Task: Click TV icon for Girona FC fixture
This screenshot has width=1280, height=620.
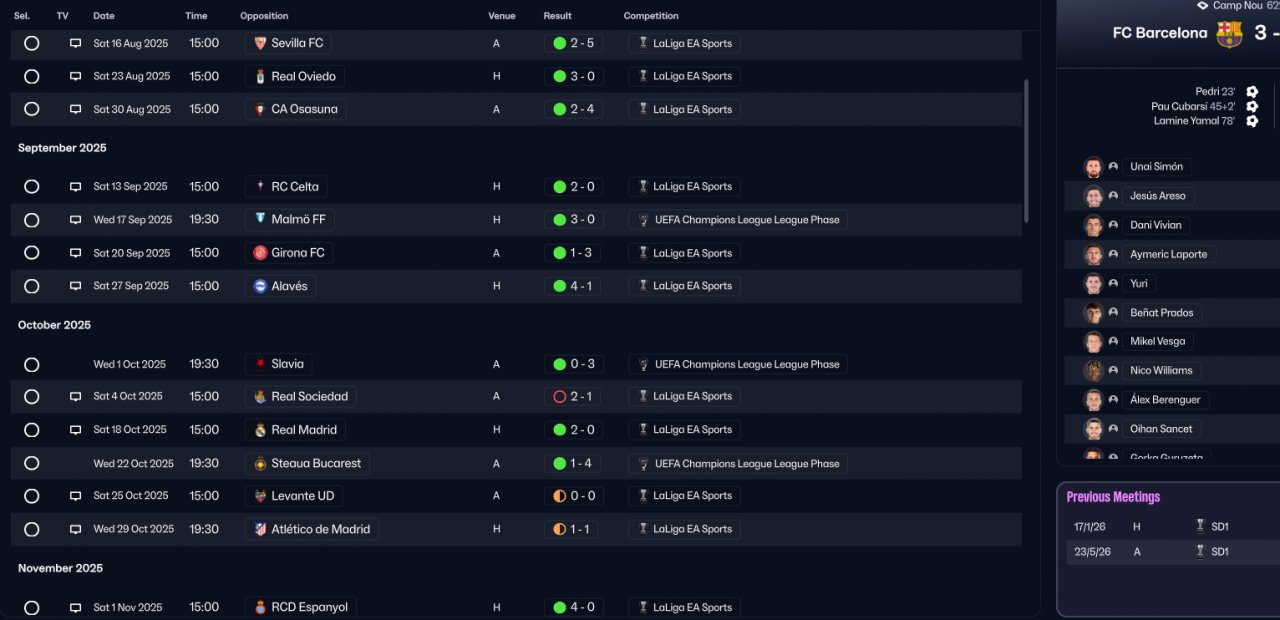Action: [75, 254]
